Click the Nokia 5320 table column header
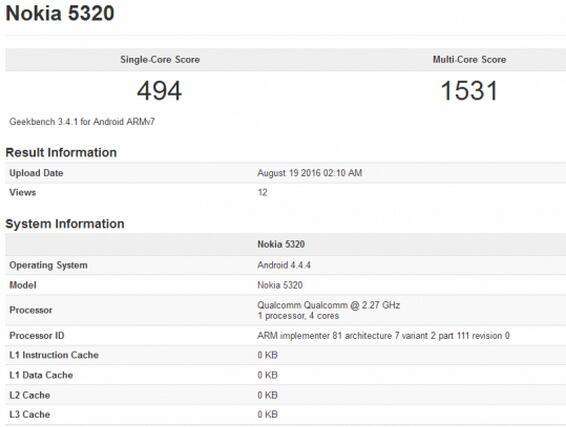Image resolution: width=566 pixels, height=427 pixels. [x=281, y=244]
